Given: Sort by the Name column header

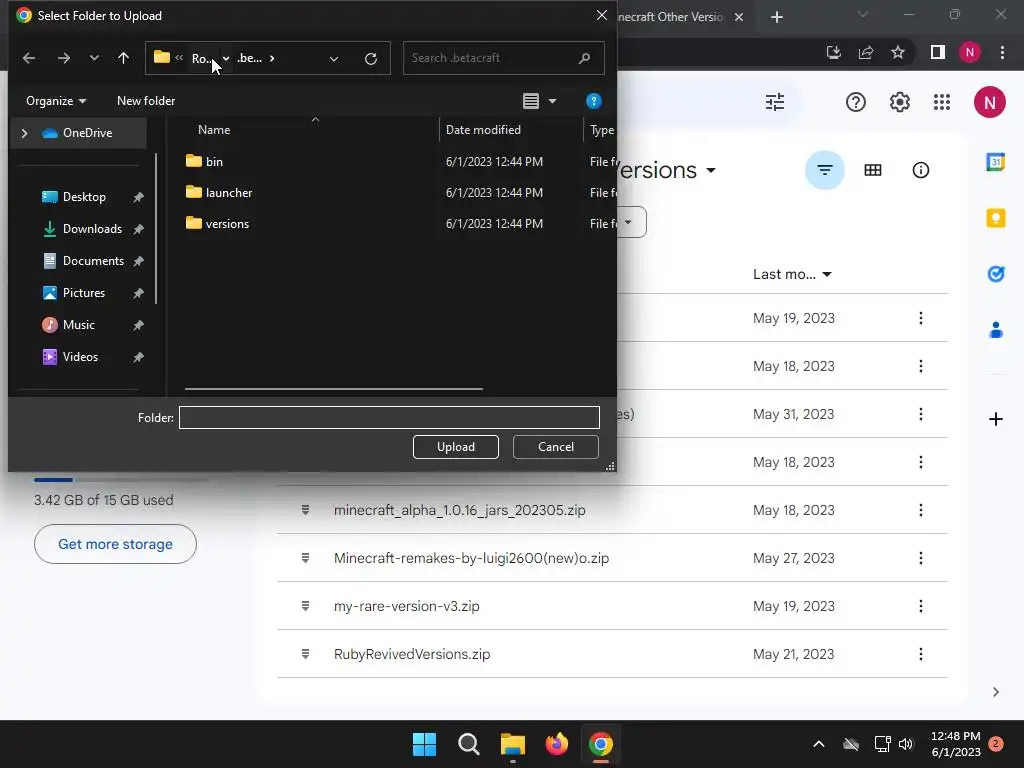Looking at the screenshot, I should 214,129.
